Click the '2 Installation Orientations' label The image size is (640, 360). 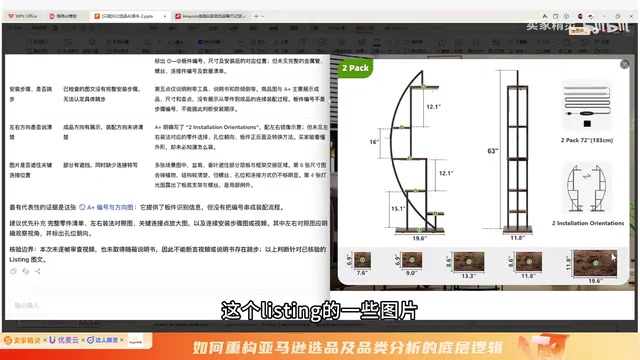click(x=588, y=223)
